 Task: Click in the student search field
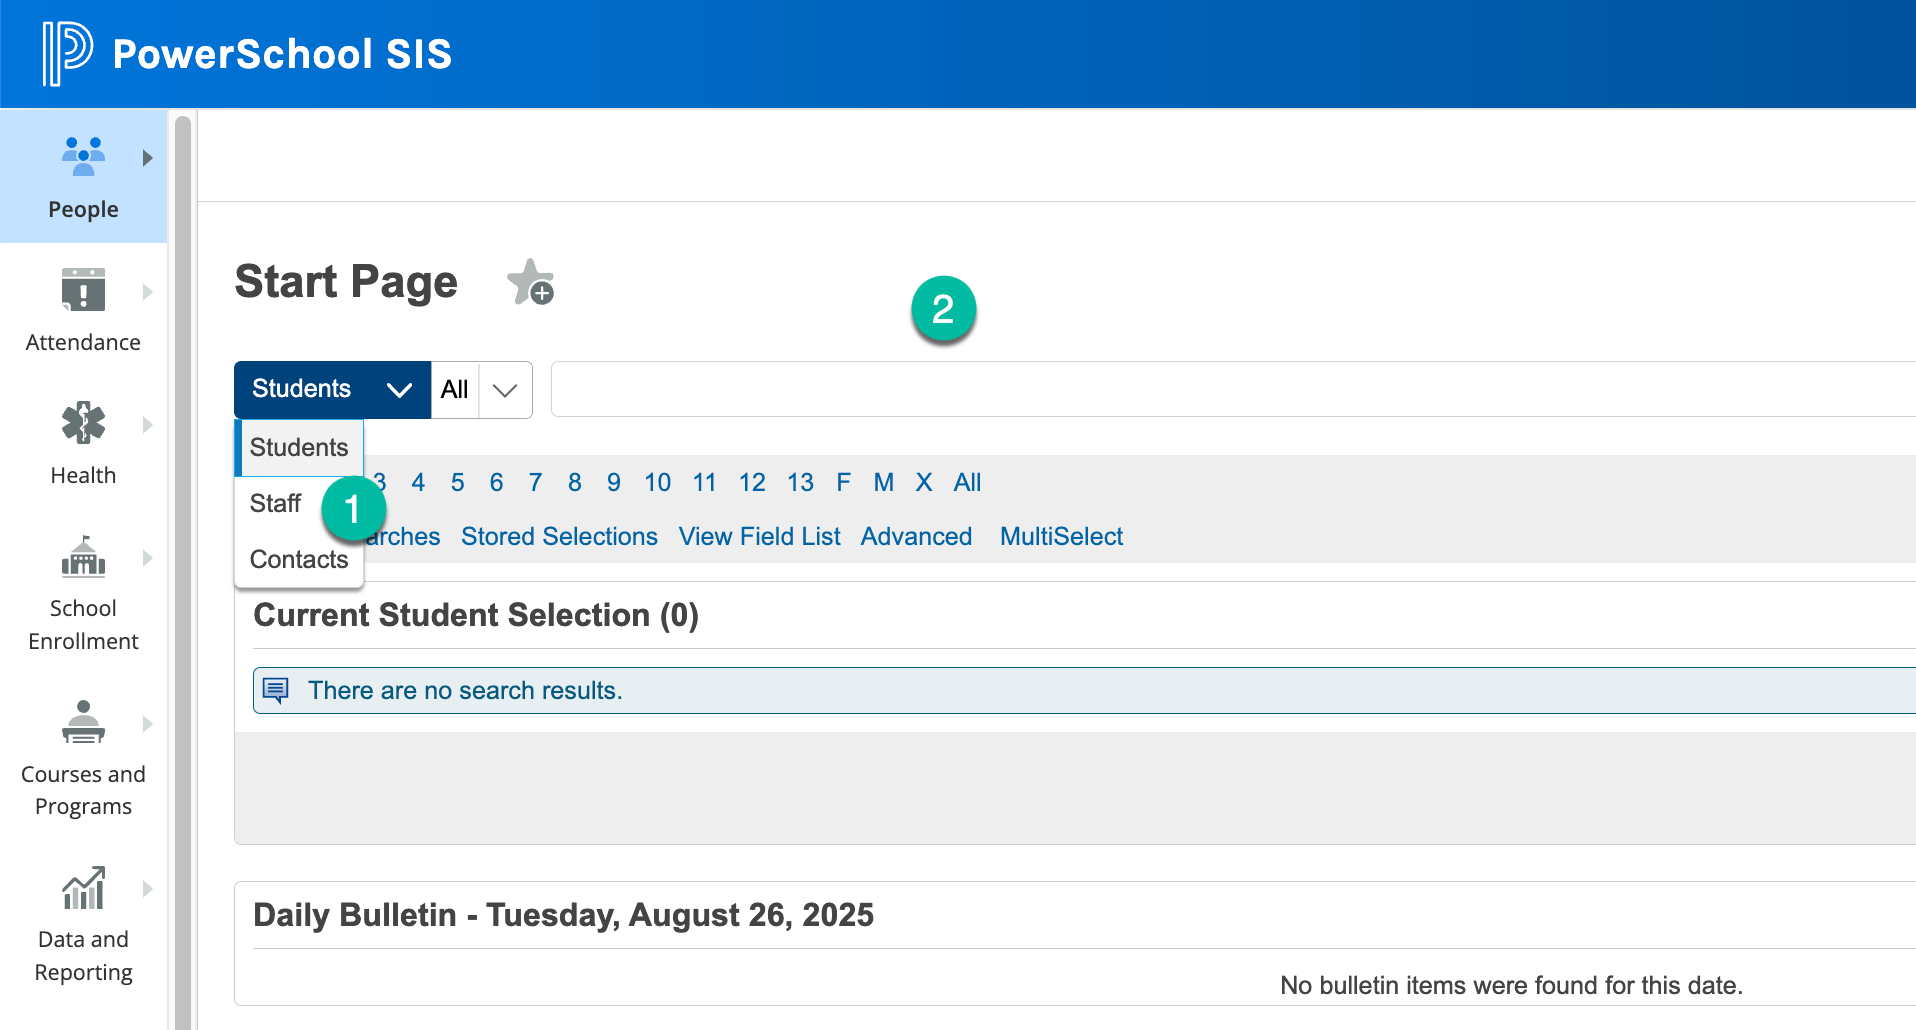[1230, 389]
